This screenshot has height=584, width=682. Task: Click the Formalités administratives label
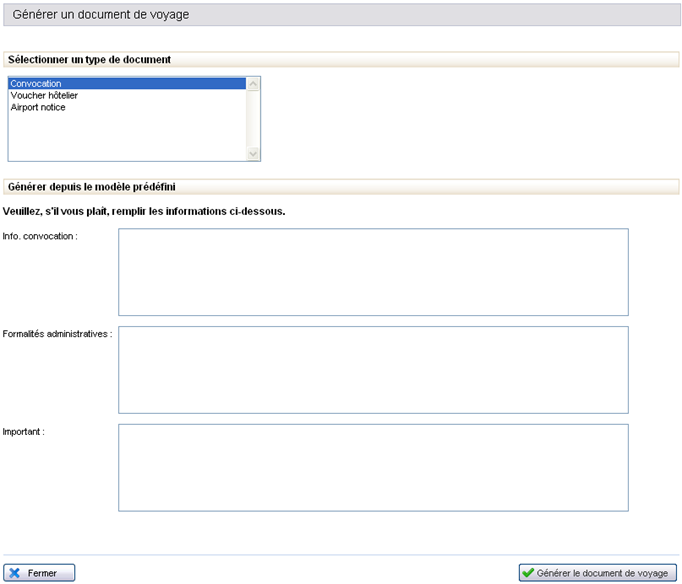coord(57,334)
